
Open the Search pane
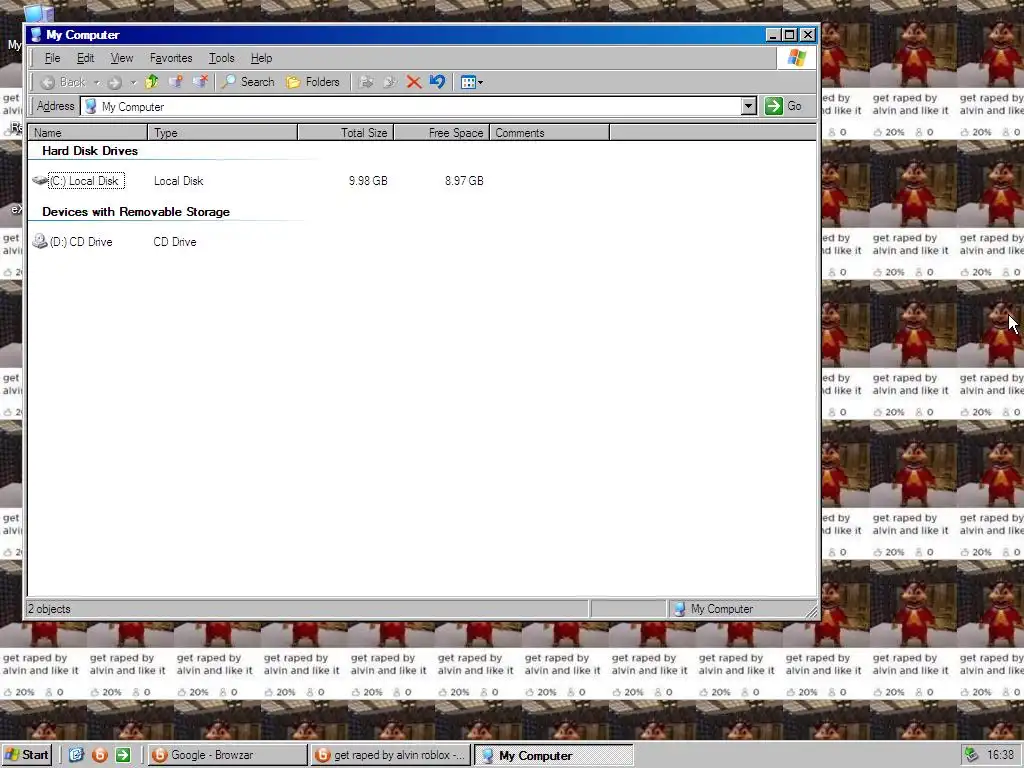click(x=248, y=82)
